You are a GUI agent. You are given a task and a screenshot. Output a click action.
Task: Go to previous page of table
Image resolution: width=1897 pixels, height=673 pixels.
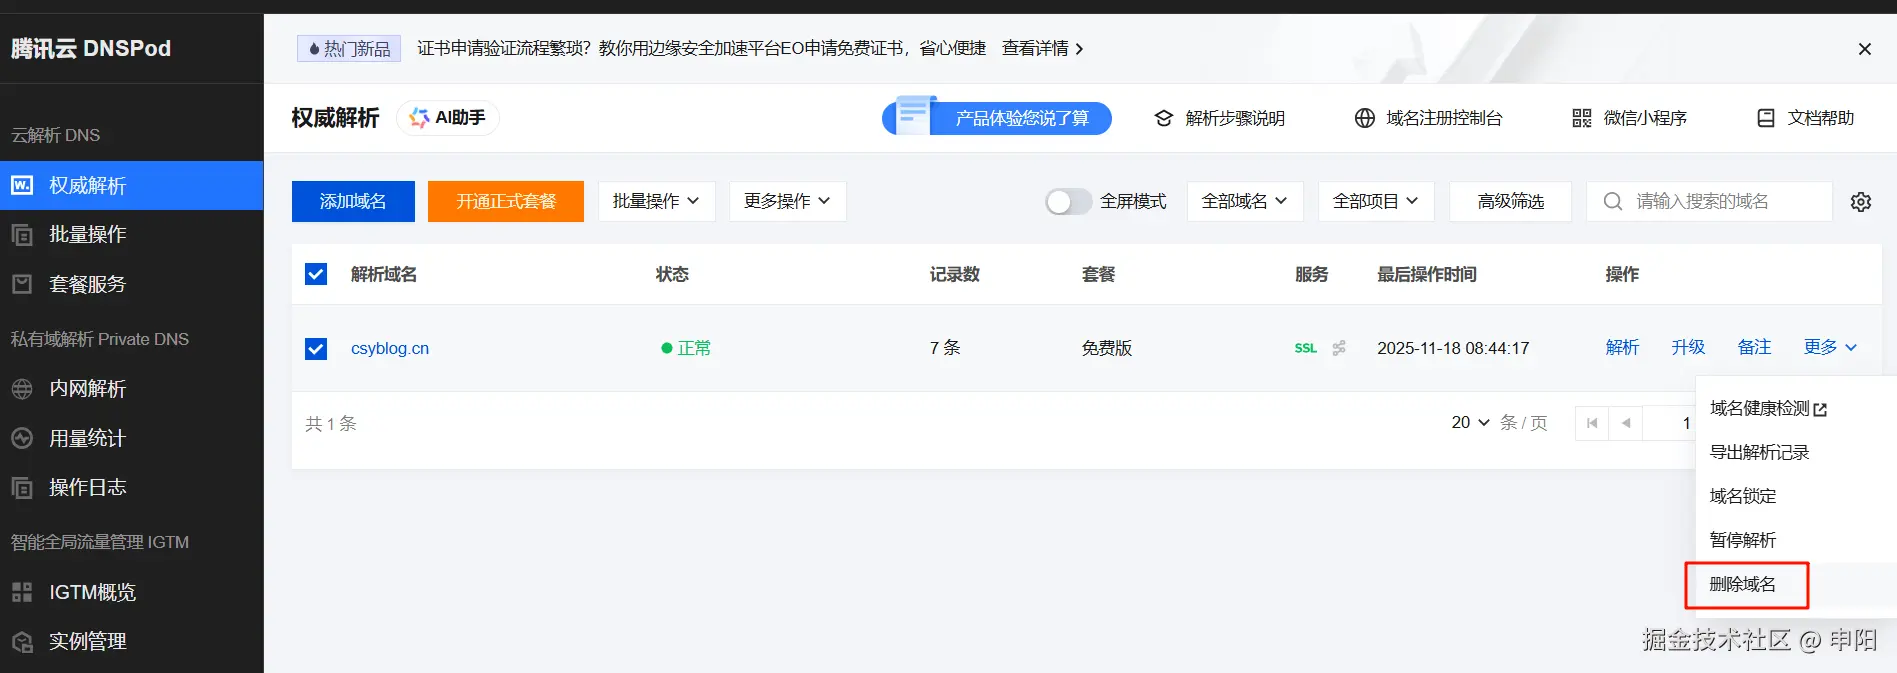[1626, 423]
